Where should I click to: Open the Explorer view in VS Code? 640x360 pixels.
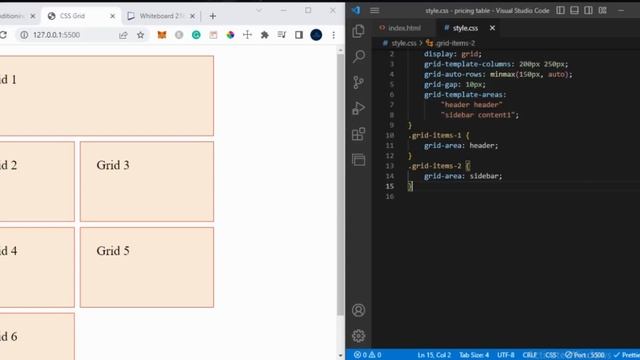(x=358, y=31)
